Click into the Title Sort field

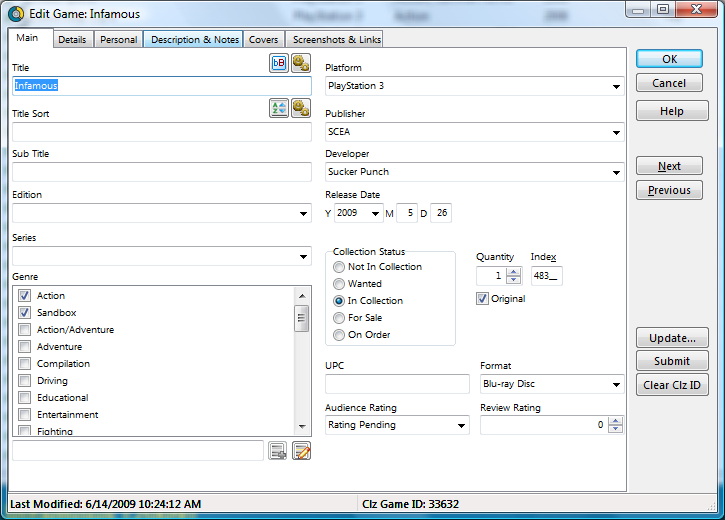click(x=162, y=132)
